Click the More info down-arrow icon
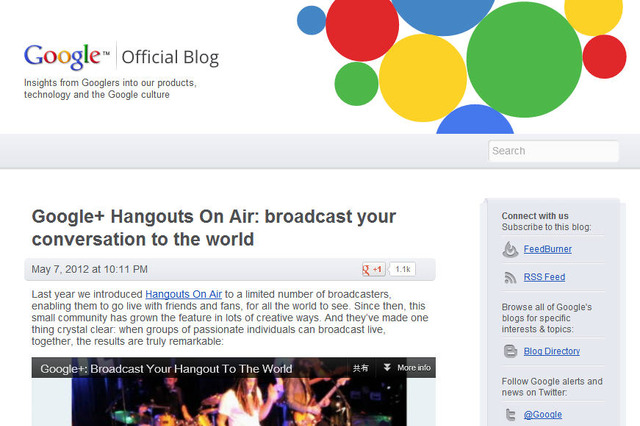The image size is (640, 426). [x=387, y=368]
